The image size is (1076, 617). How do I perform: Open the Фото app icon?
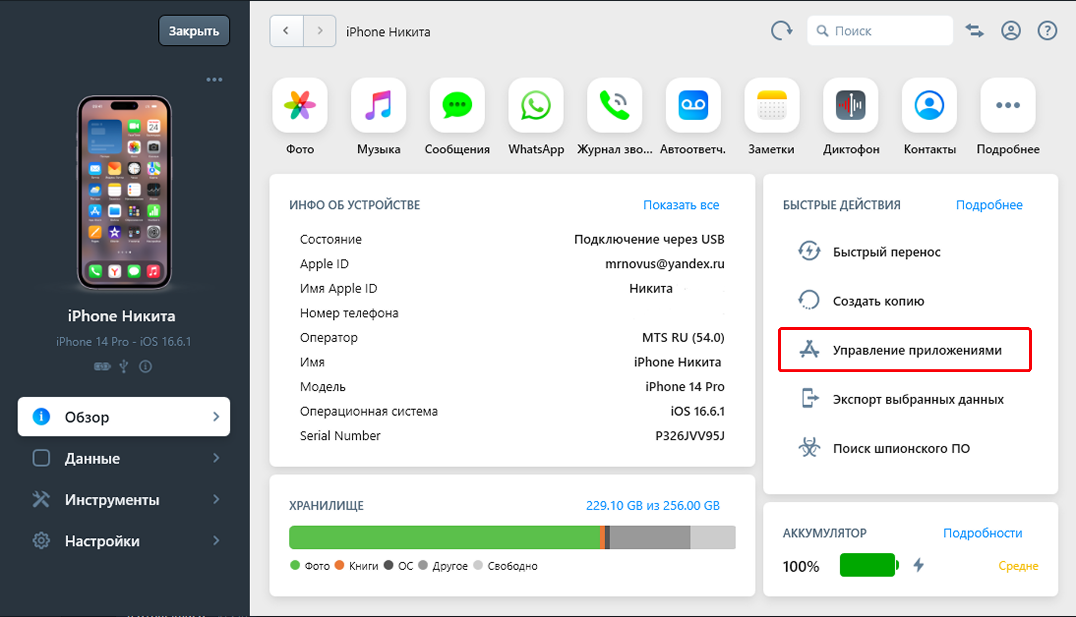click(x=299, y=105)
